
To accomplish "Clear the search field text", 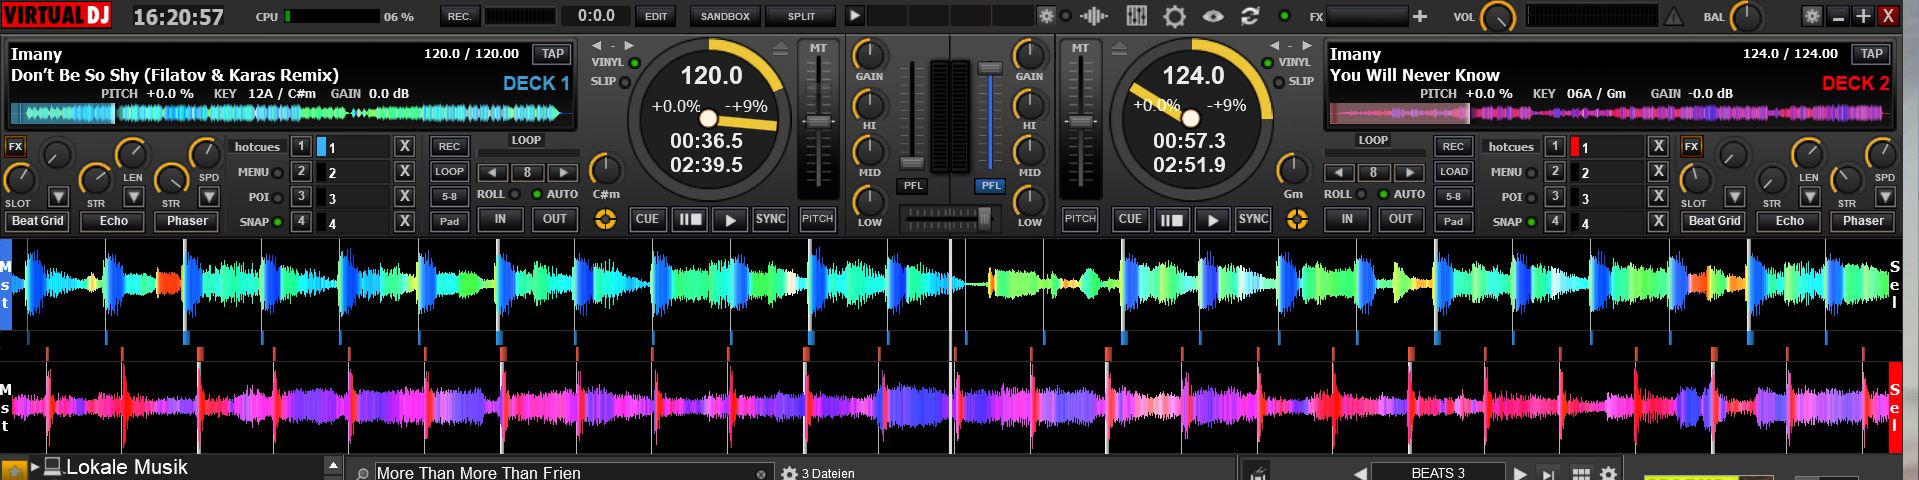I will click(761, 474).
